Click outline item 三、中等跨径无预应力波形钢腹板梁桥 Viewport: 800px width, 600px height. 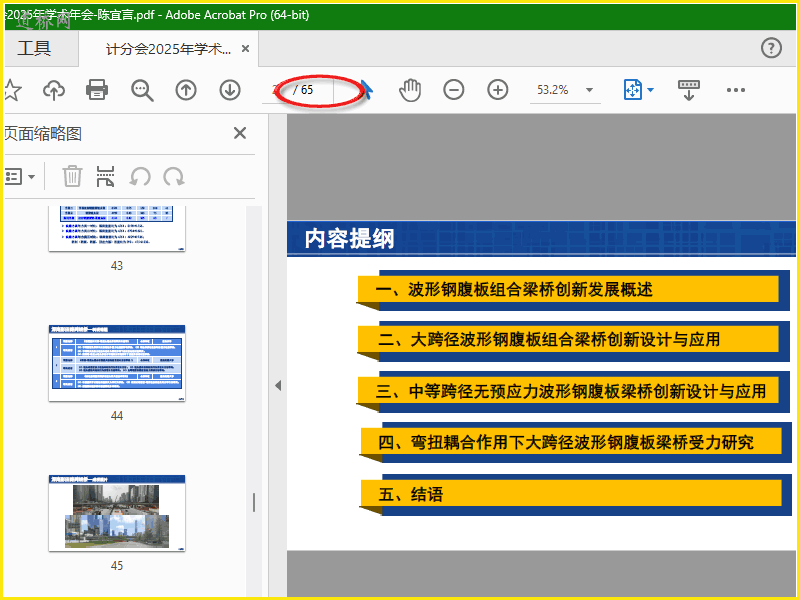(x=571, y=391)
